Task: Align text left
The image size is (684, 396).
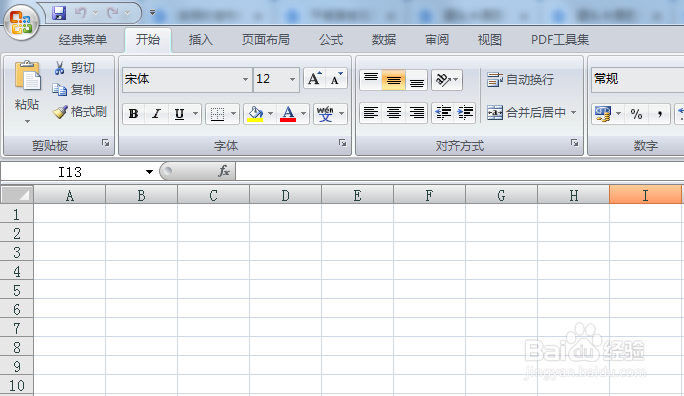Action: tap(371, 113)
